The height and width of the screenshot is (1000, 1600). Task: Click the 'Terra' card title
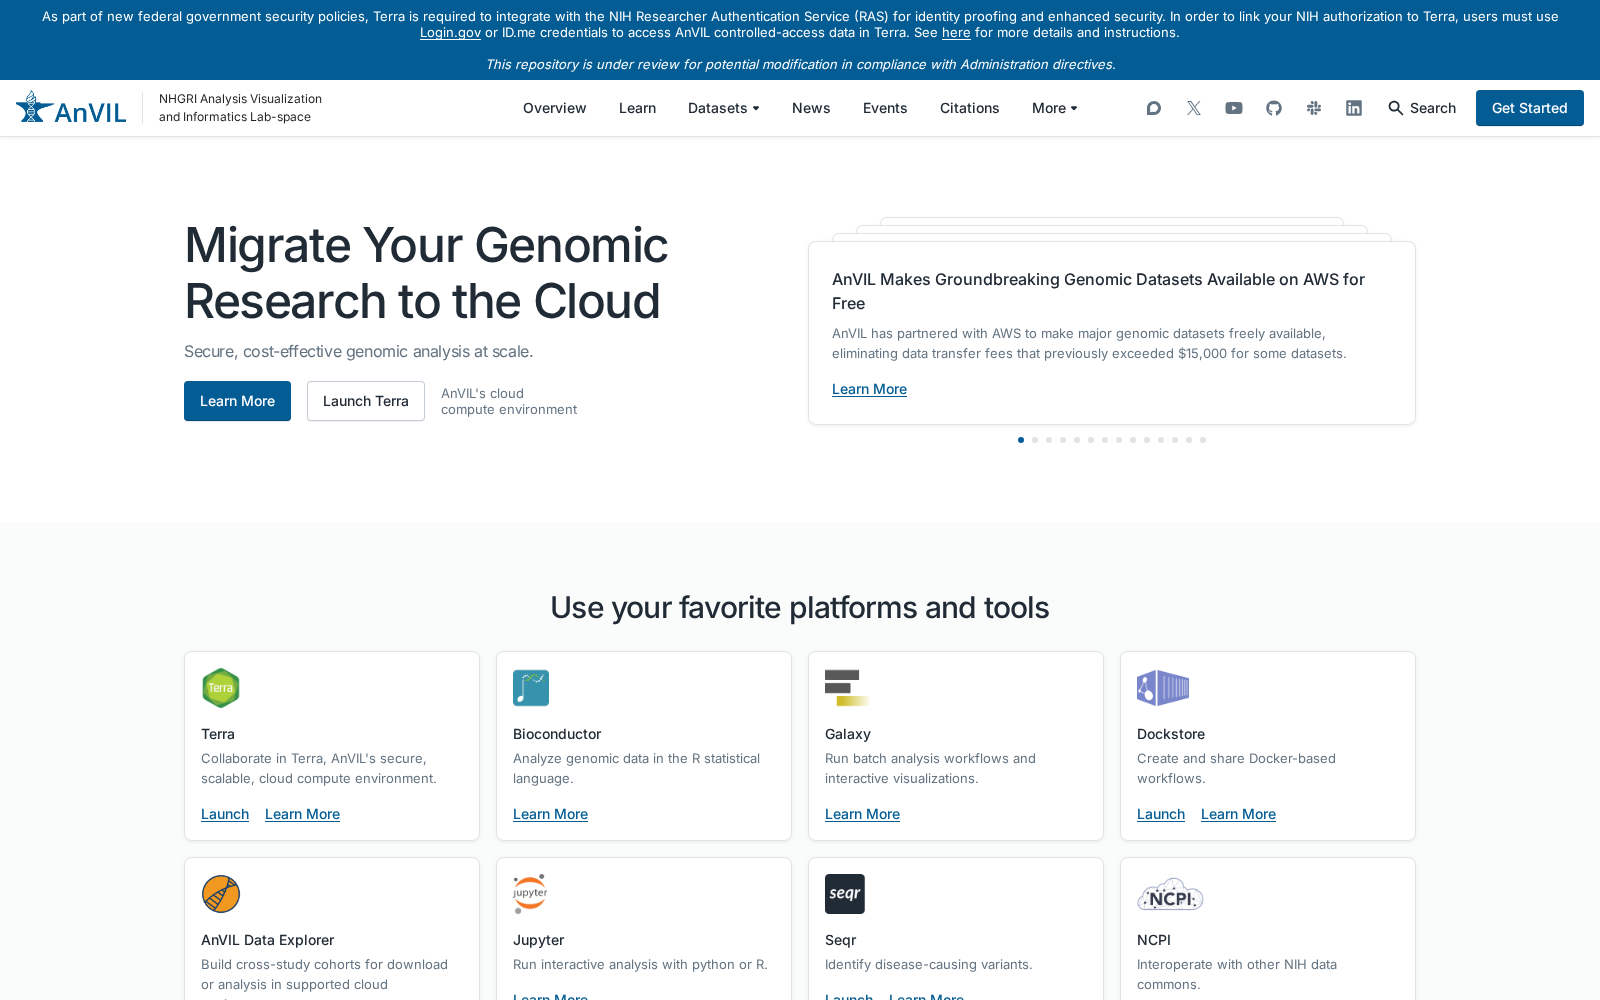coord(218,734)
